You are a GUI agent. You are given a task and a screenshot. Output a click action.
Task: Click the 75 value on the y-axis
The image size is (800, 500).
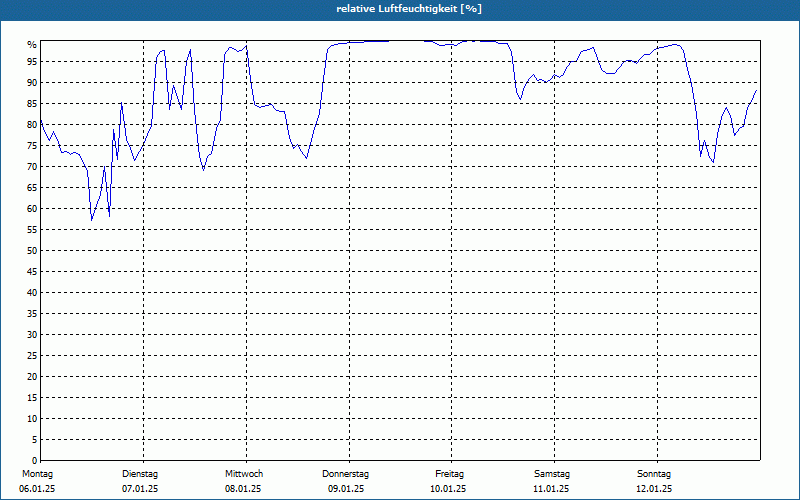point(32,146)
